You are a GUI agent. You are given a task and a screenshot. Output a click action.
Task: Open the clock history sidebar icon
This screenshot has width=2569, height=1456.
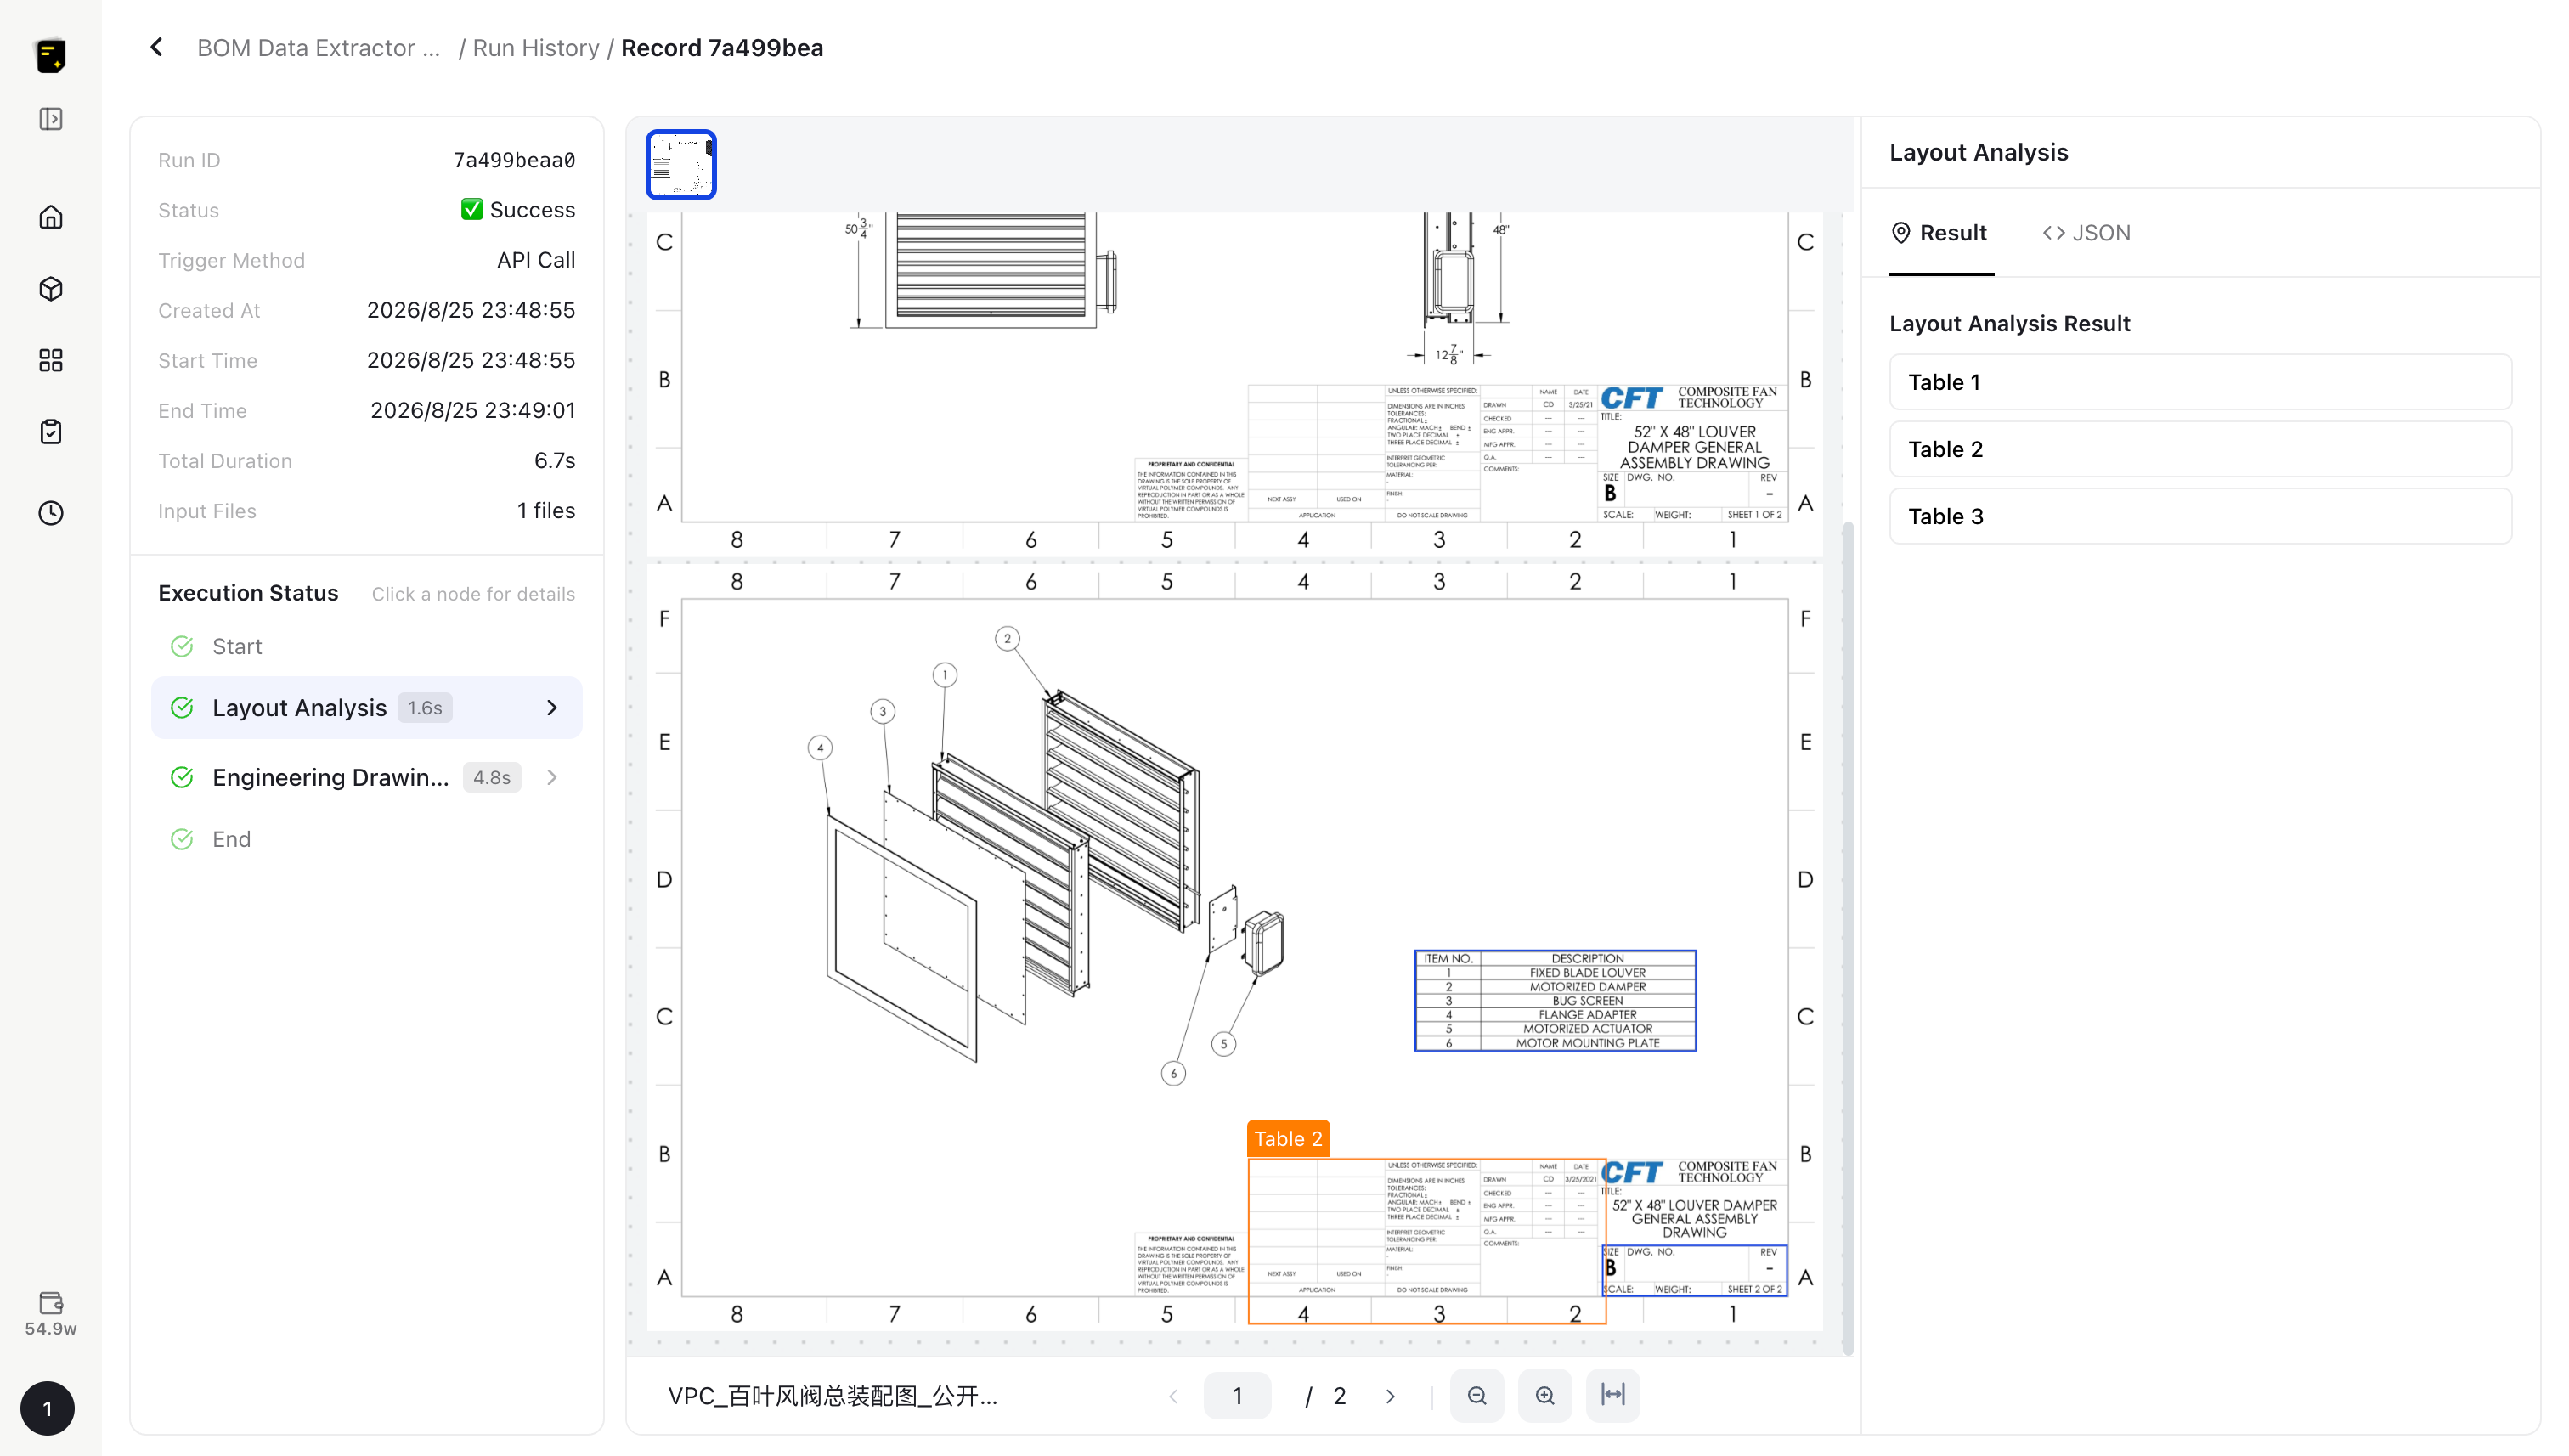[51, 513]
